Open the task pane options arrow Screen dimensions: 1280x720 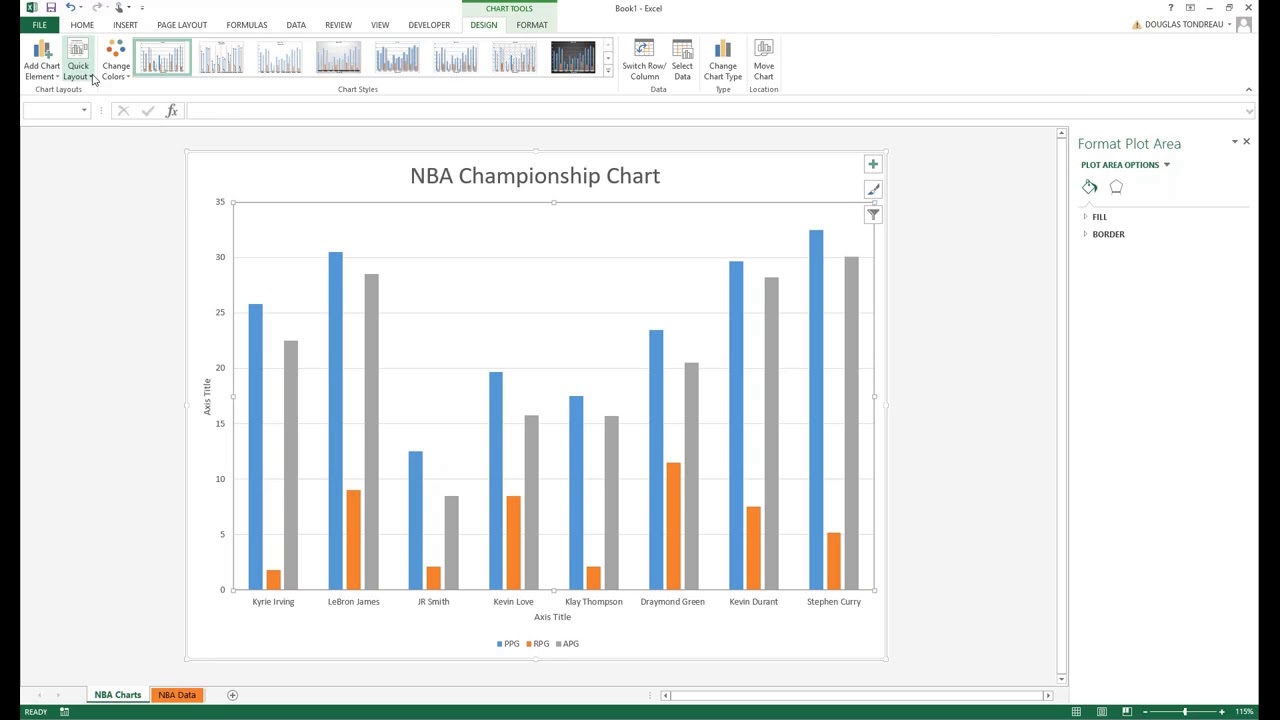1234,142
